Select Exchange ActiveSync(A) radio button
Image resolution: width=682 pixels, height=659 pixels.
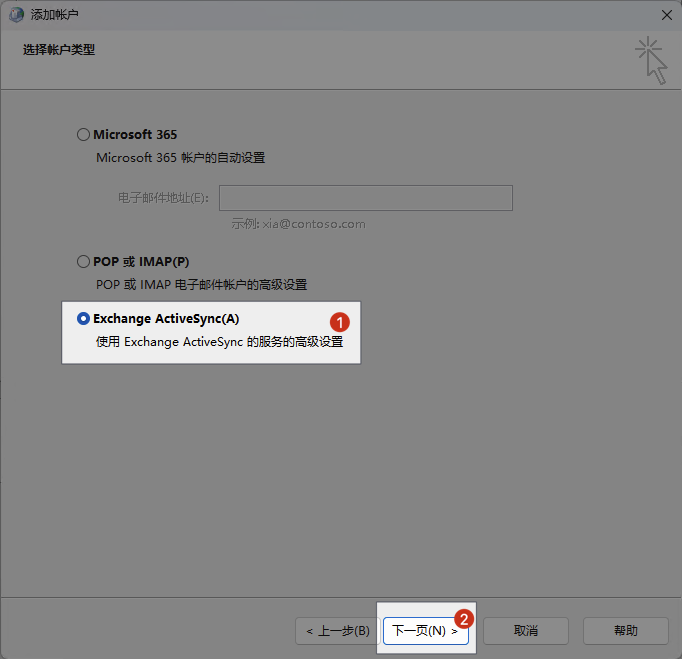click(83, 318)
